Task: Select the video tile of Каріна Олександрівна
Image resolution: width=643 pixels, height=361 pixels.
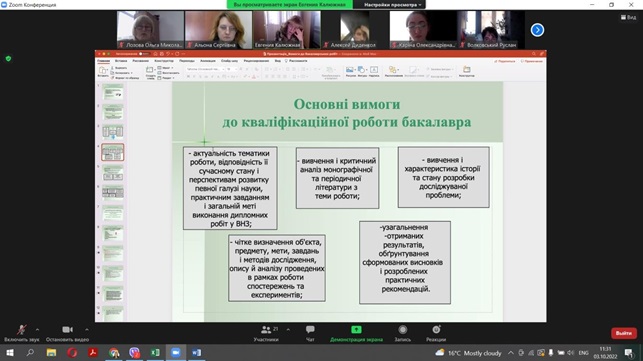Action: click(423, 30)
